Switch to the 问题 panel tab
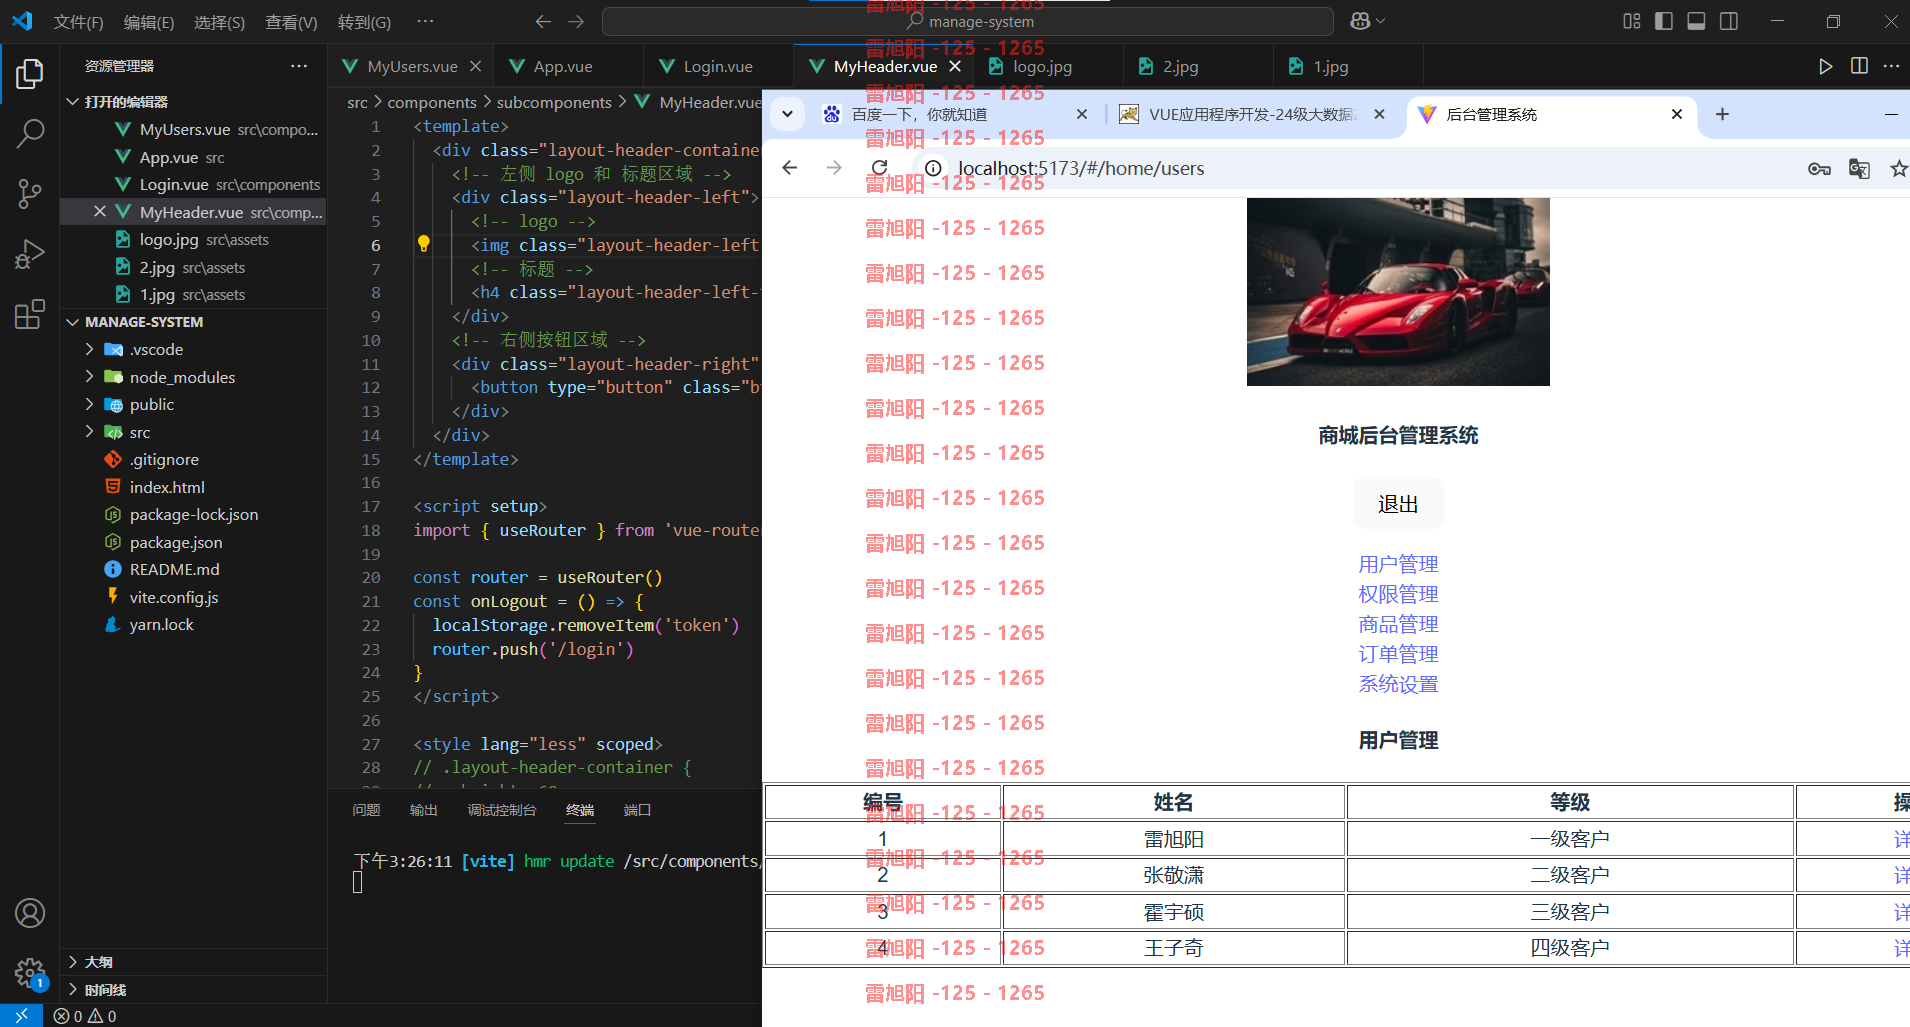 (366, 810)
